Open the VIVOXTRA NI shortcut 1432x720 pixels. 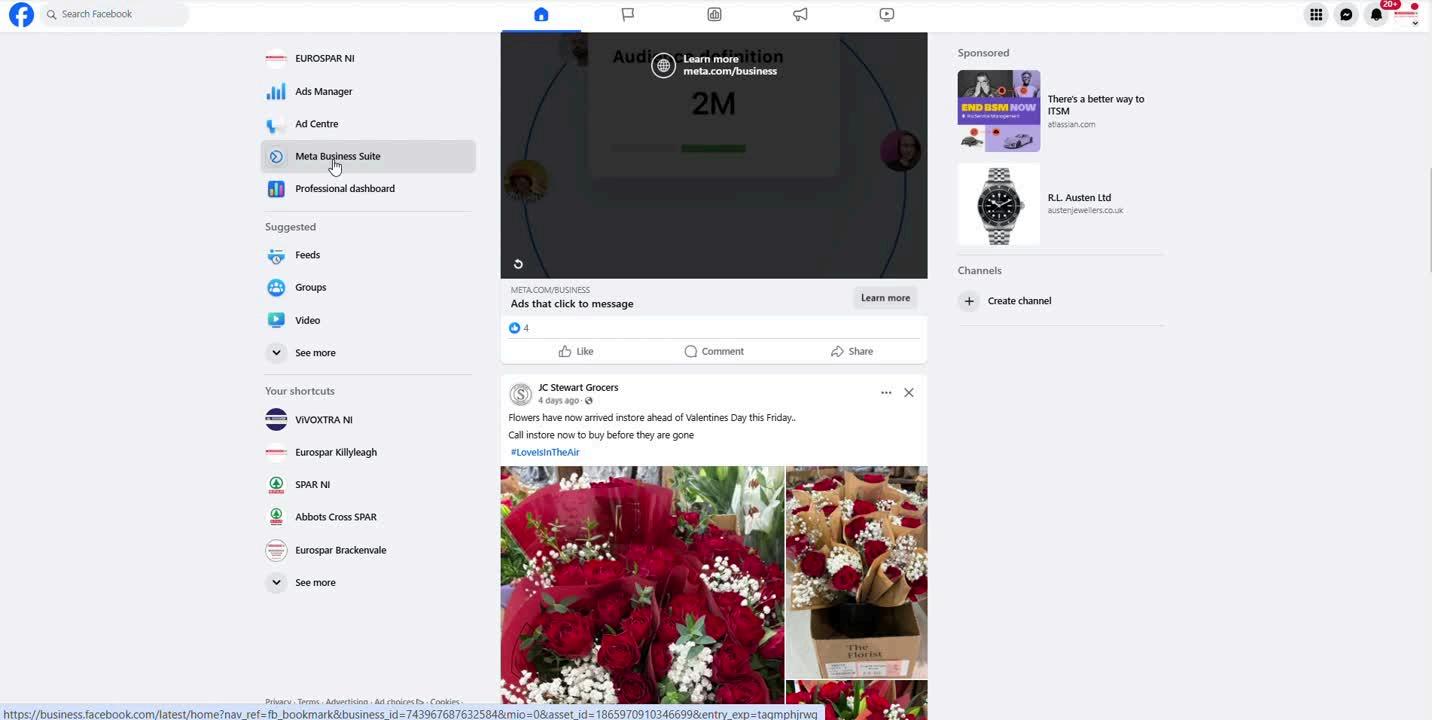pyautogui.click(x=368, y=419)
